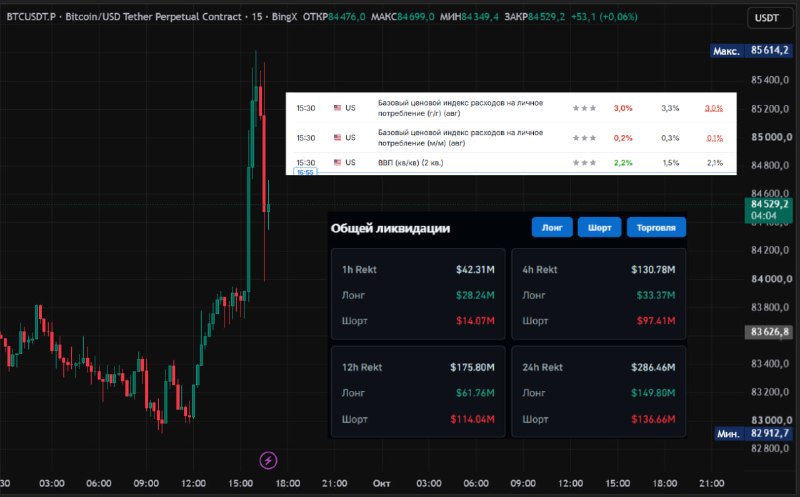Click the ЗАКР close value 84 529,2

click(x=546, y=17)
